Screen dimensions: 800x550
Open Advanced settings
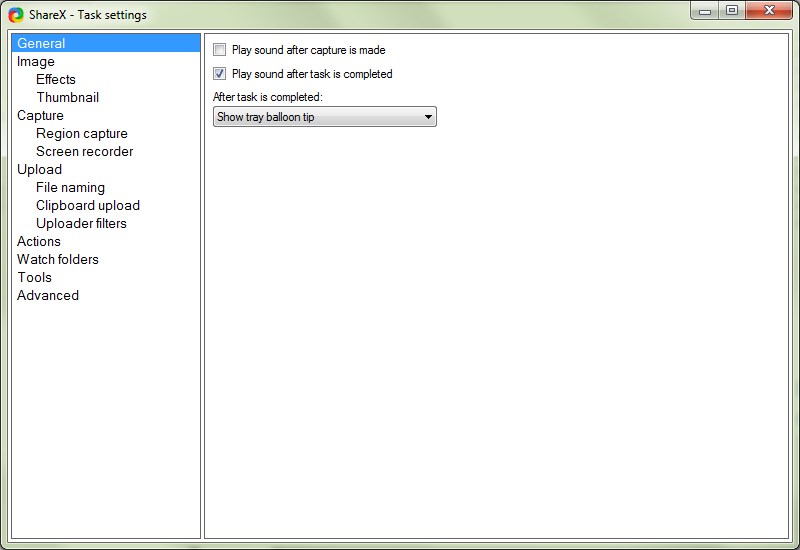(48, 295)
